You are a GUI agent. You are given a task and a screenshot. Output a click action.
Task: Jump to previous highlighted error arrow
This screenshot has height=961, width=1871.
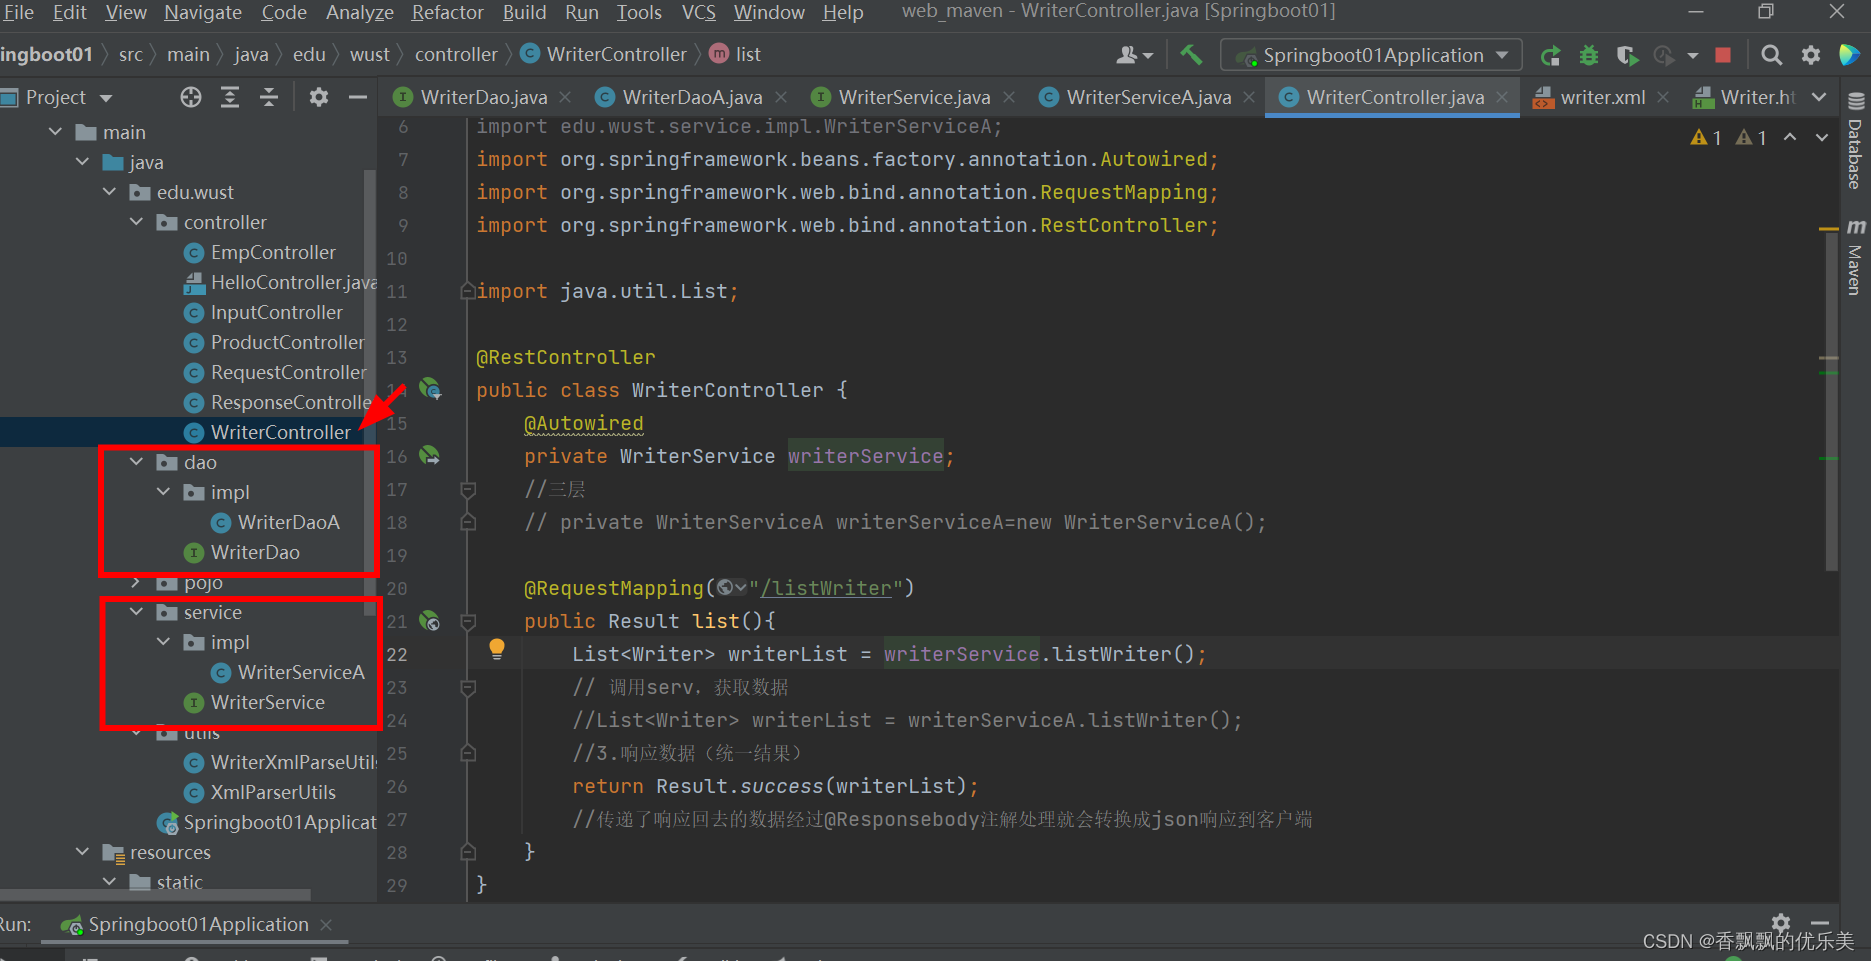tap(1790, 137)
